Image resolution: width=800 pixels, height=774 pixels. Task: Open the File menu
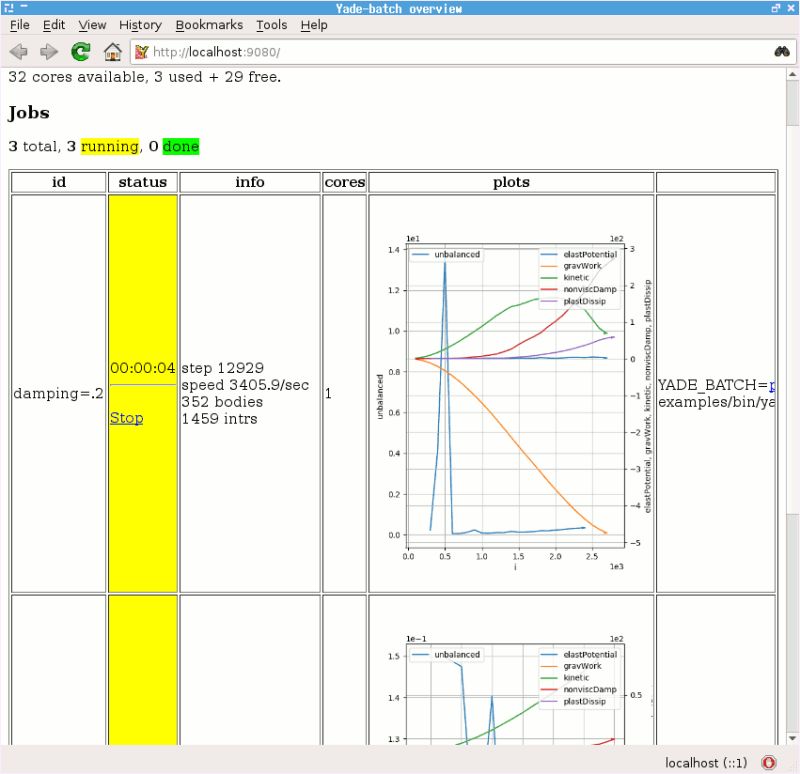(19, 25)
